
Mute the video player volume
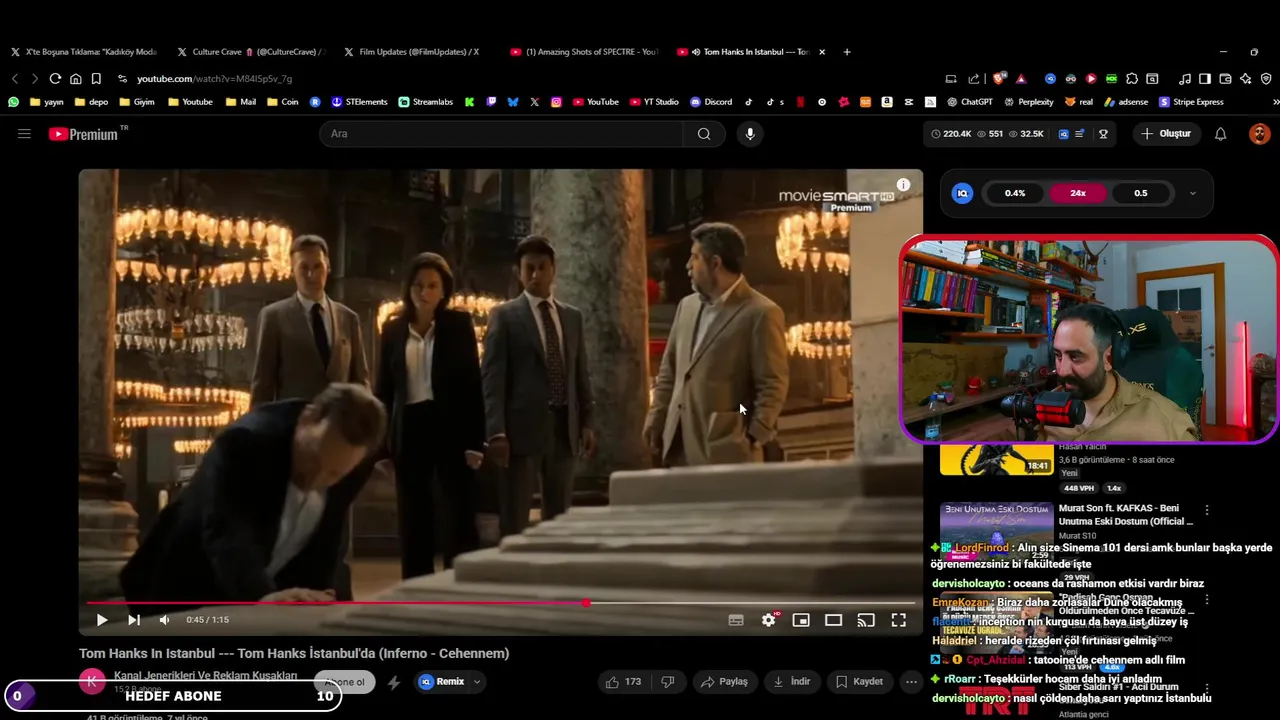[165, 620]
